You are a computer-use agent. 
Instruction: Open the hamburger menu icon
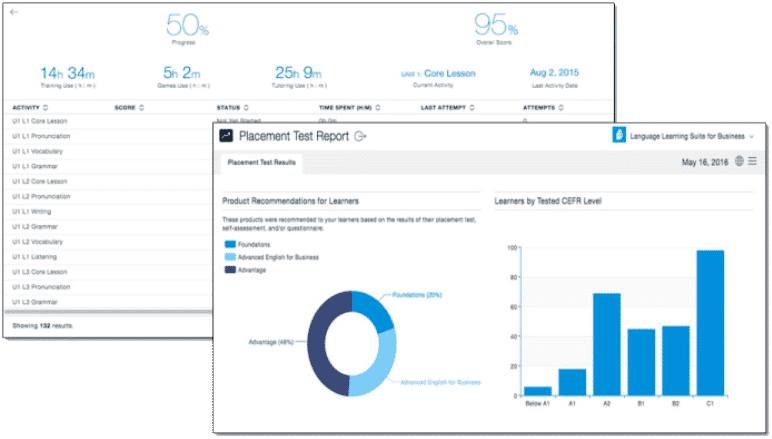pos(752,161)
